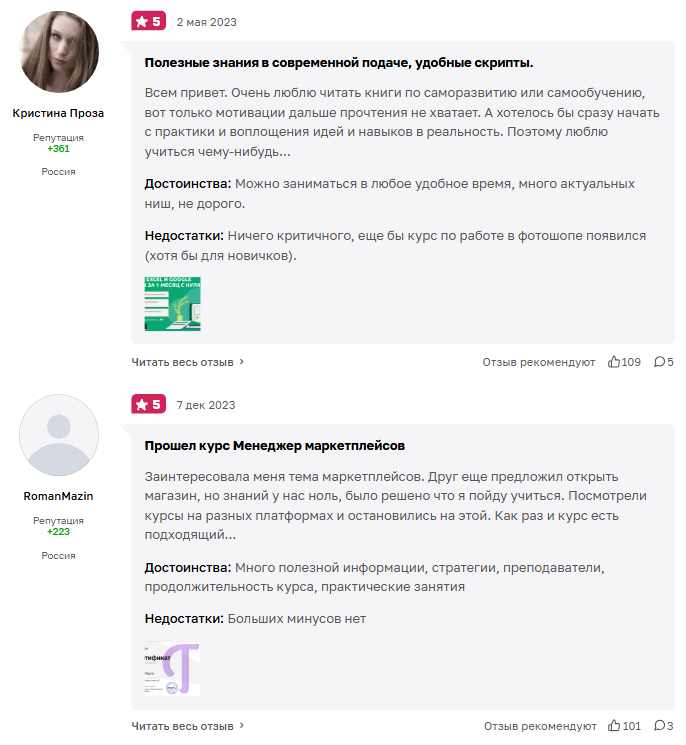This screenshot has width=686, height=745.
Task: Click the 5-star rating badge dated 2 мая 2023
Action: pyautogui.click(x=148, y=21)
